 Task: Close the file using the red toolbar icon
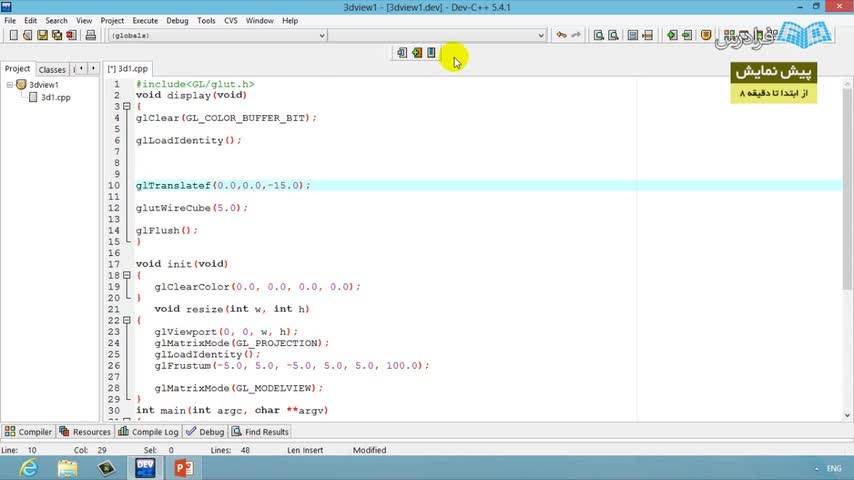point(71,35)
